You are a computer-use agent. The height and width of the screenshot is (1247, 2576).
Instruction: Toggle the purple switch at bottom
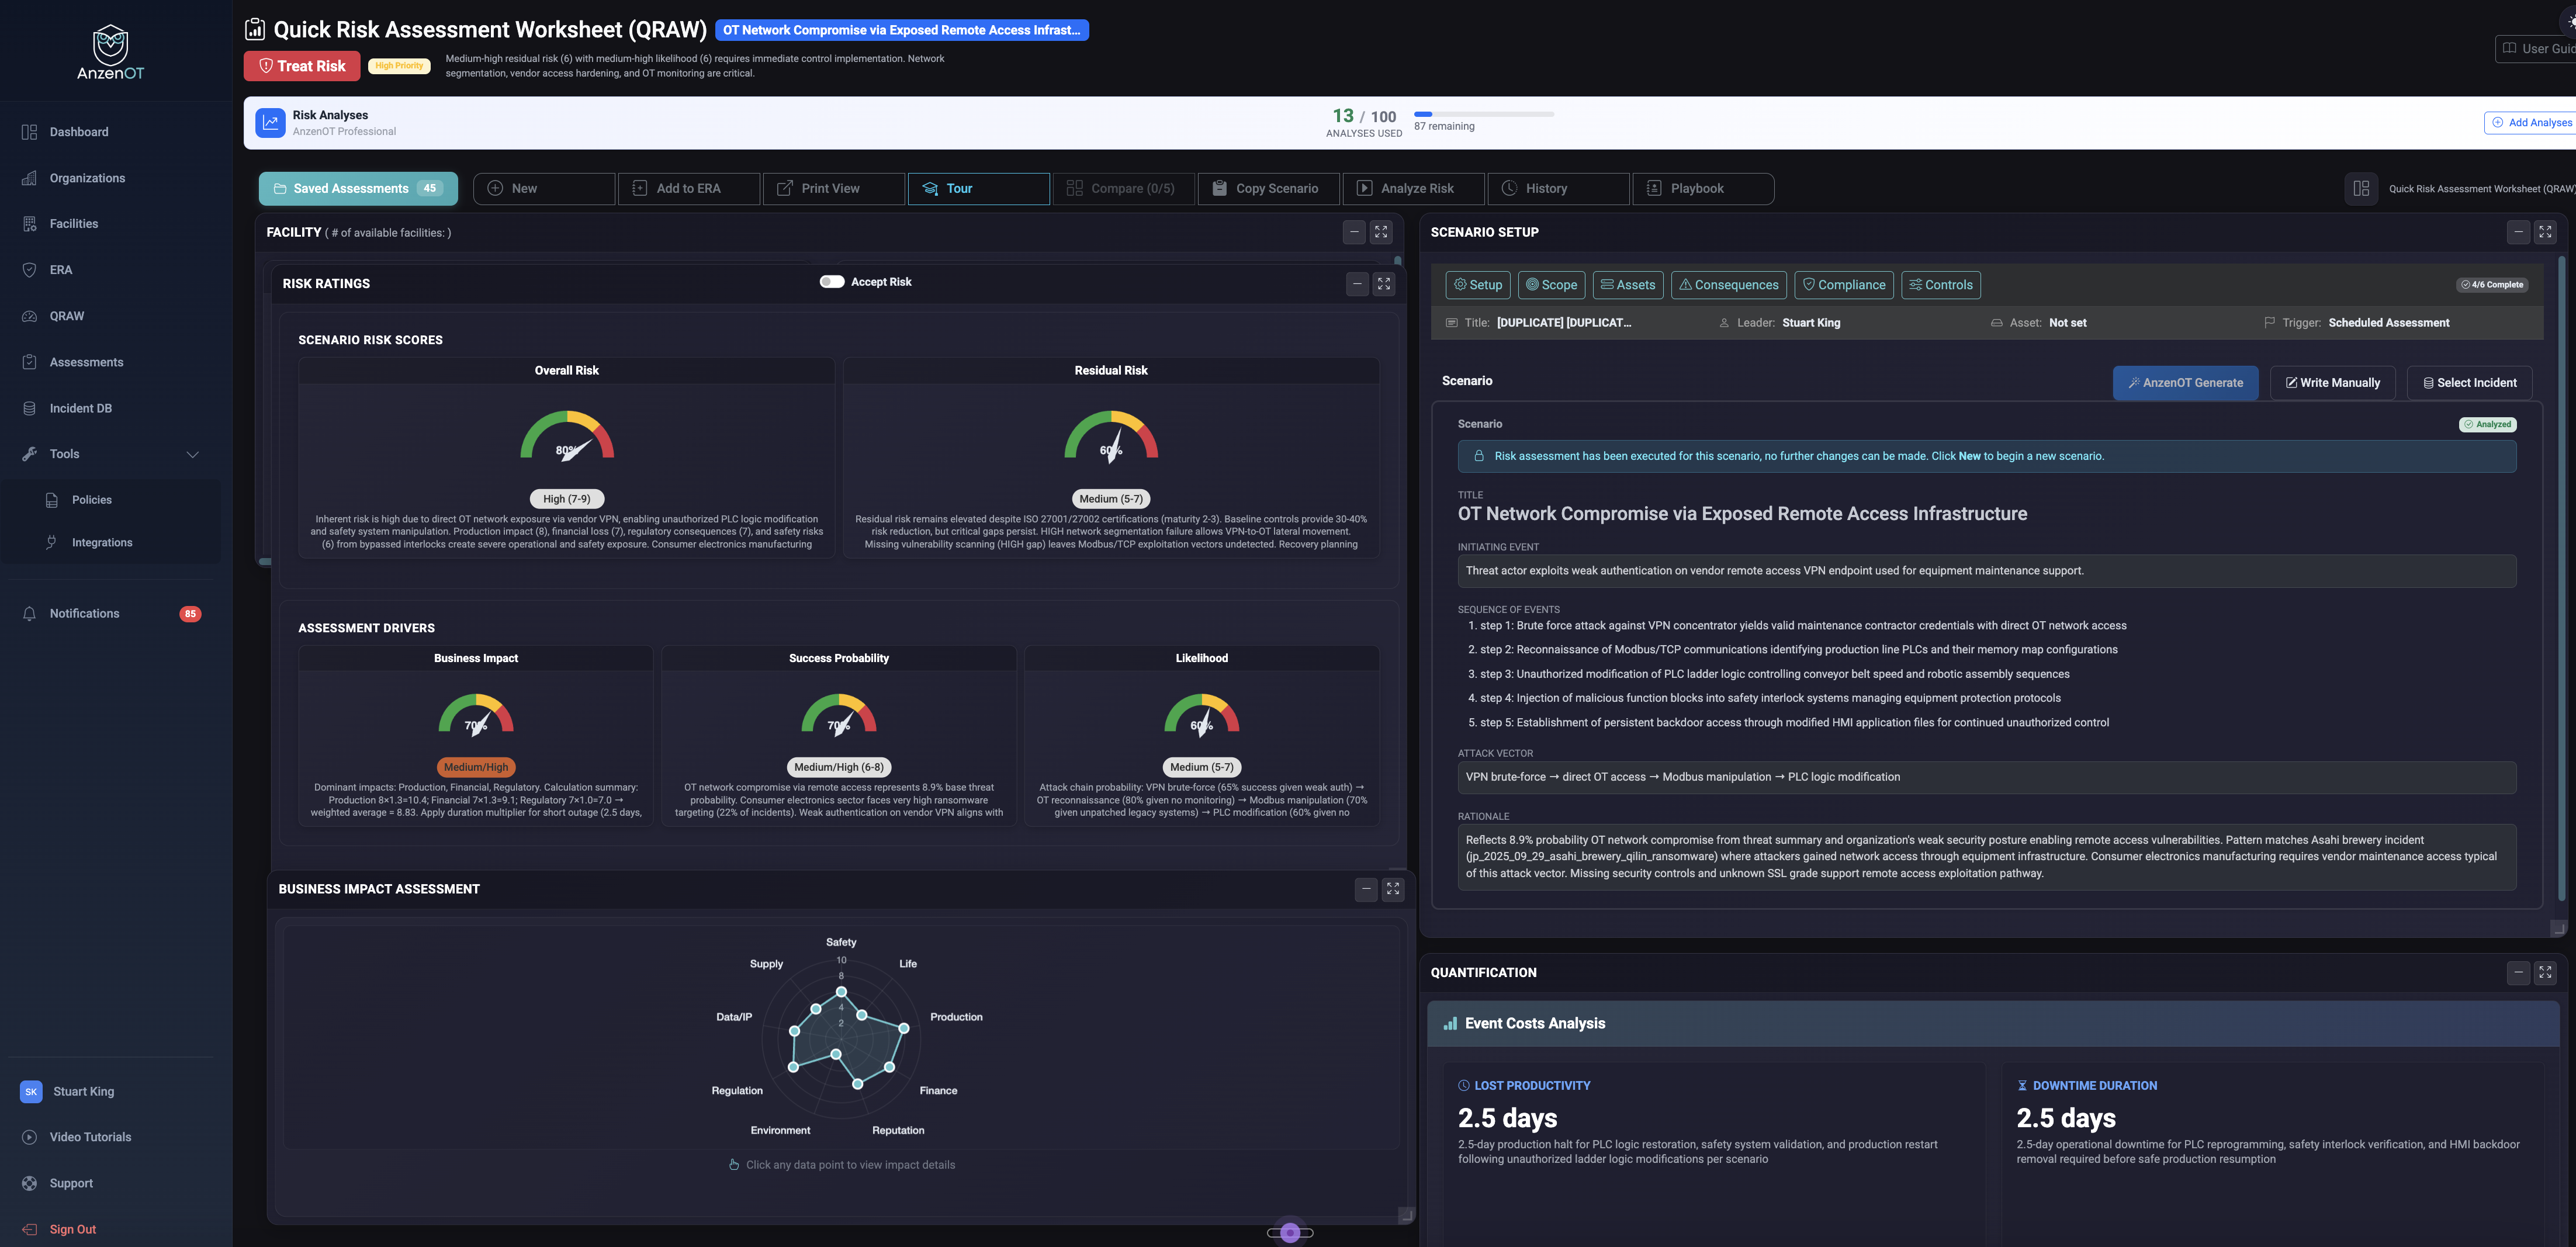click(1290, 1232)
